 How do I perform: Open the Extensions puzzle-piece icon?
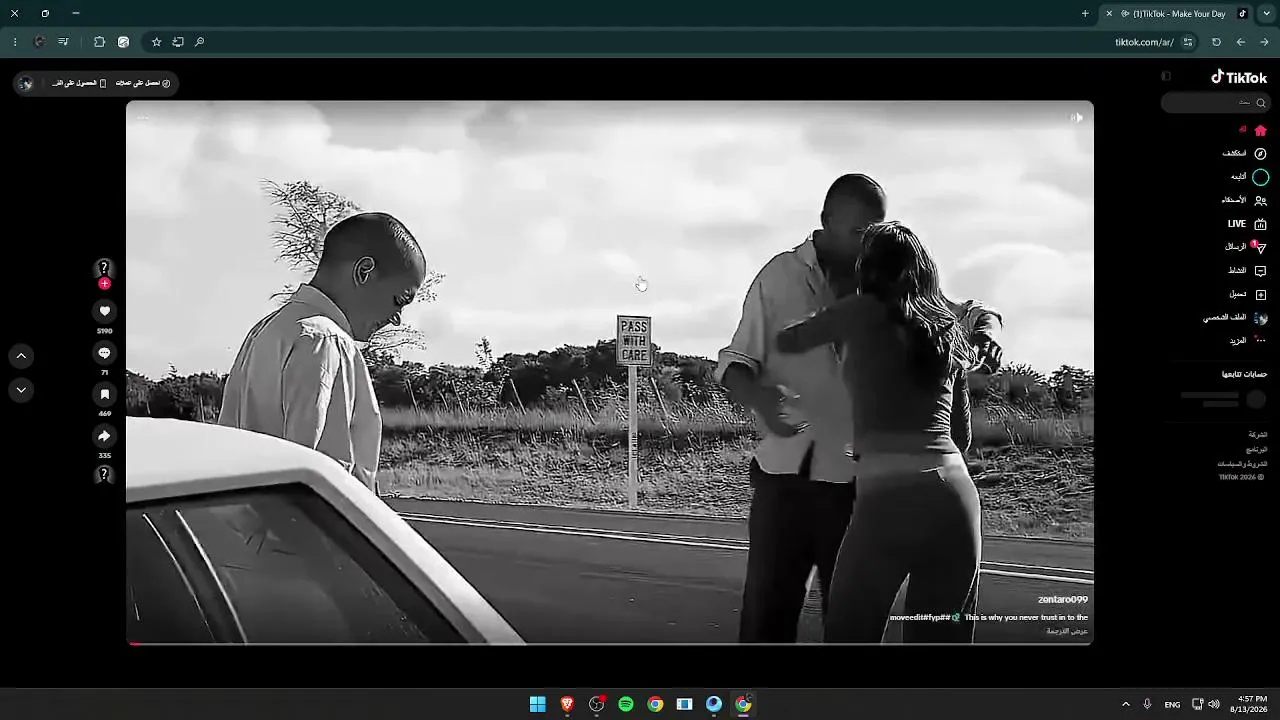99,42
